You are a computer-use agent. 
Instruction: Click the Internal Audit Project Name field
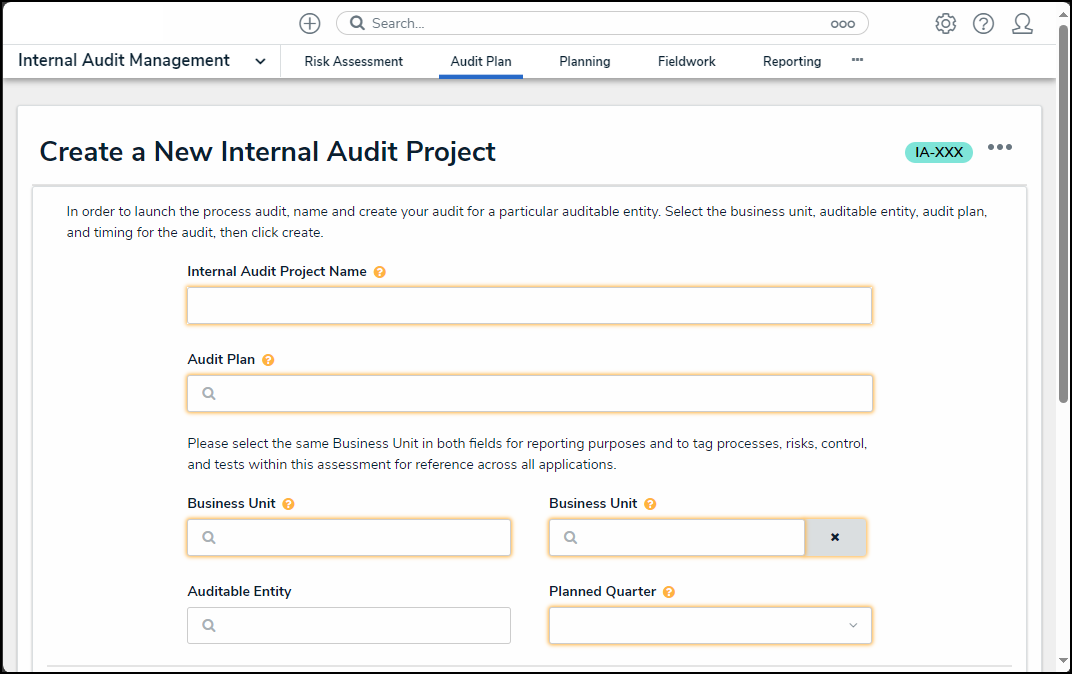(529, 306)
